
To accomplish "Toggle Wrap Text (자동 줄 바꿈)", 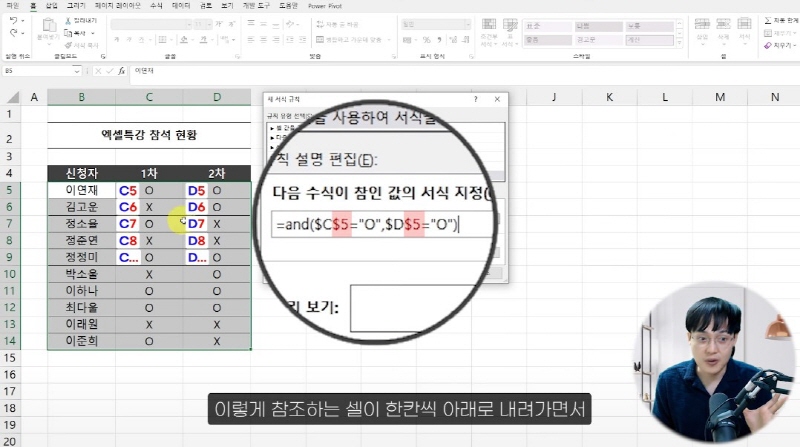I will coord(337,24).
